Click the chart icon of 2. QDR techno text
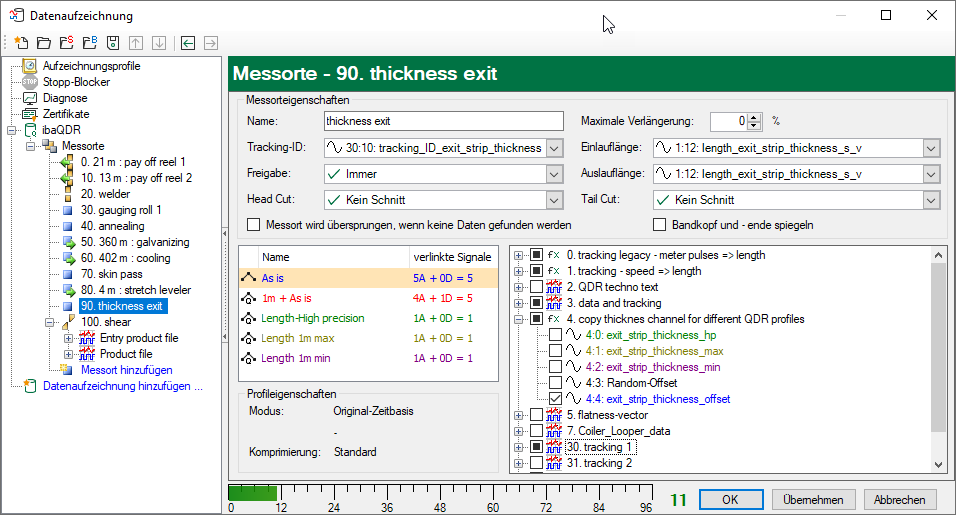The height and width of the screenshot is (515, 956). (x=554, y=286)
